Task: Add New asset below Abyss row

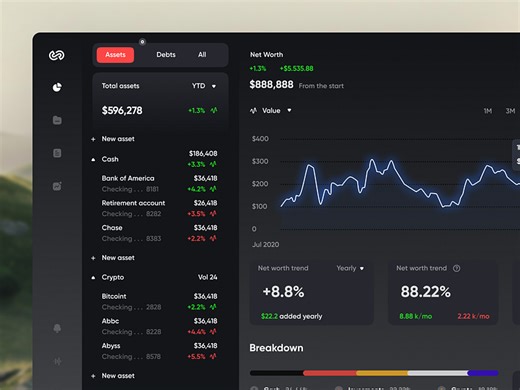Action: pyautogui.click(x=118, y=376)
